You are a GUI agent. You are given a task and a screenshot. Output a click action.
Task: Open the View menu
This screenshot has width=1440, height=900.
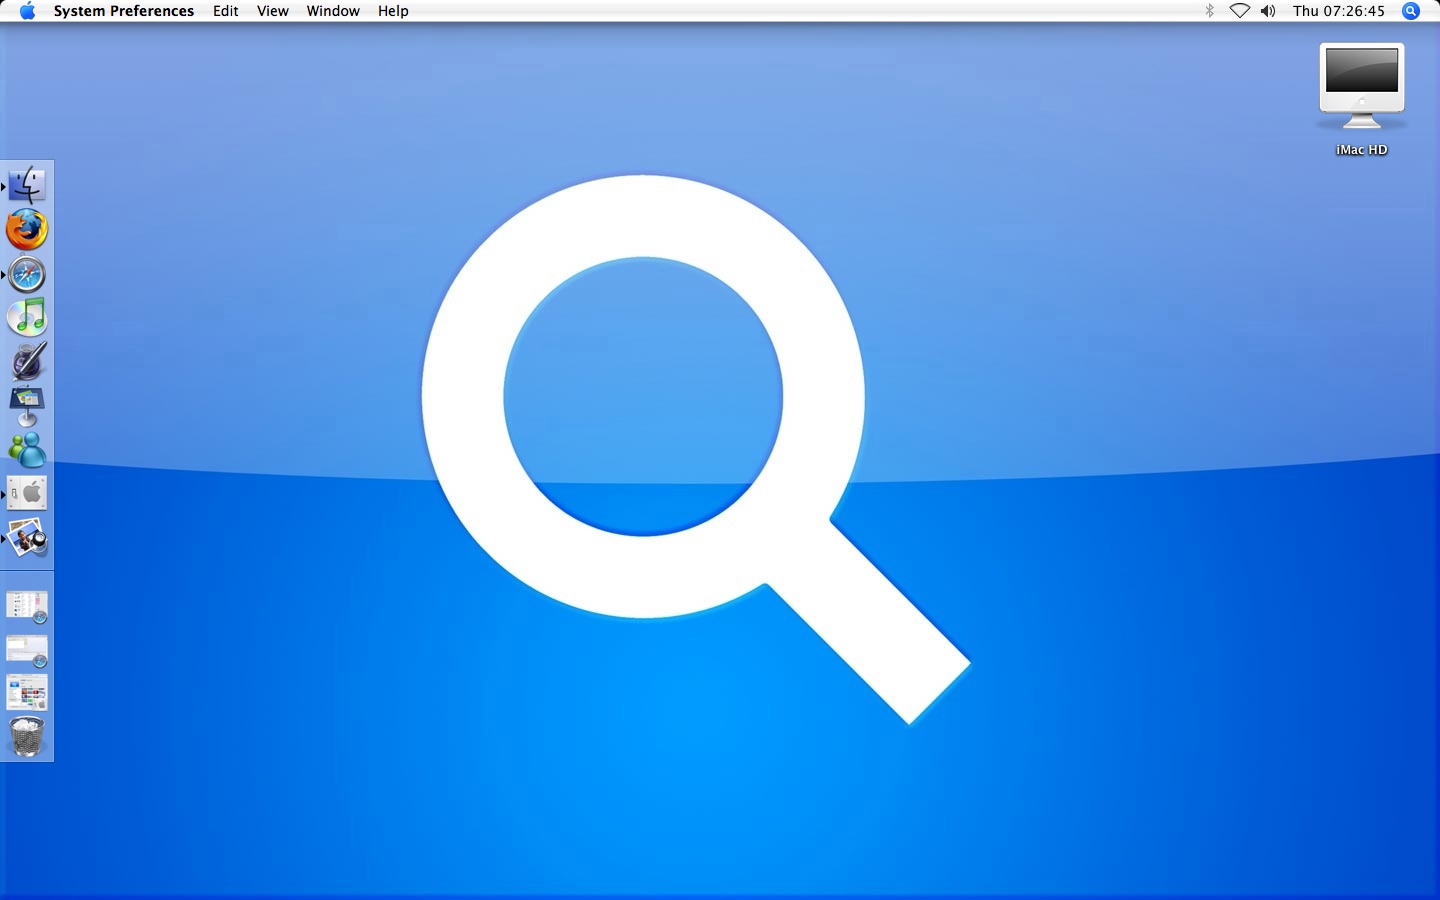point(273,11)
